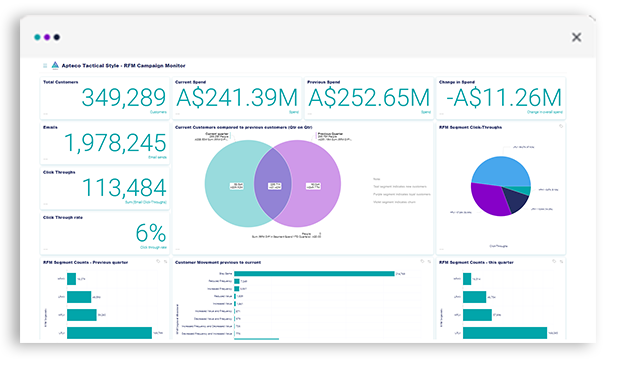Click the 'Email sends' caption under 1,978,245
Image resolution: width=640 pixels, height=380 pixels.
157,157
